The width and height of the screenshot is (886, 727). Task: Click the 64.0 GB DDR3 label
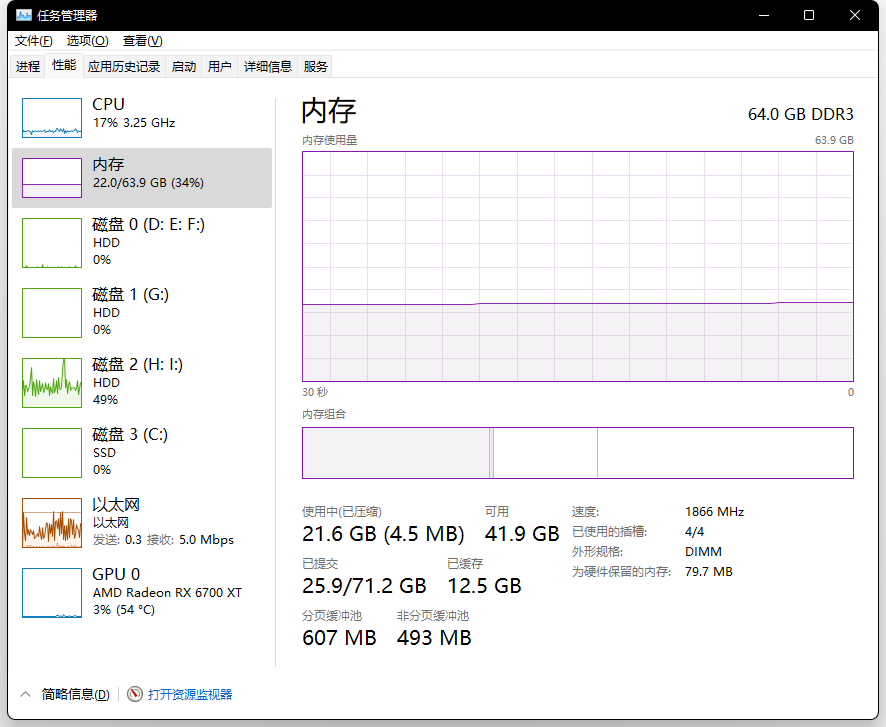tap(801, 114)
